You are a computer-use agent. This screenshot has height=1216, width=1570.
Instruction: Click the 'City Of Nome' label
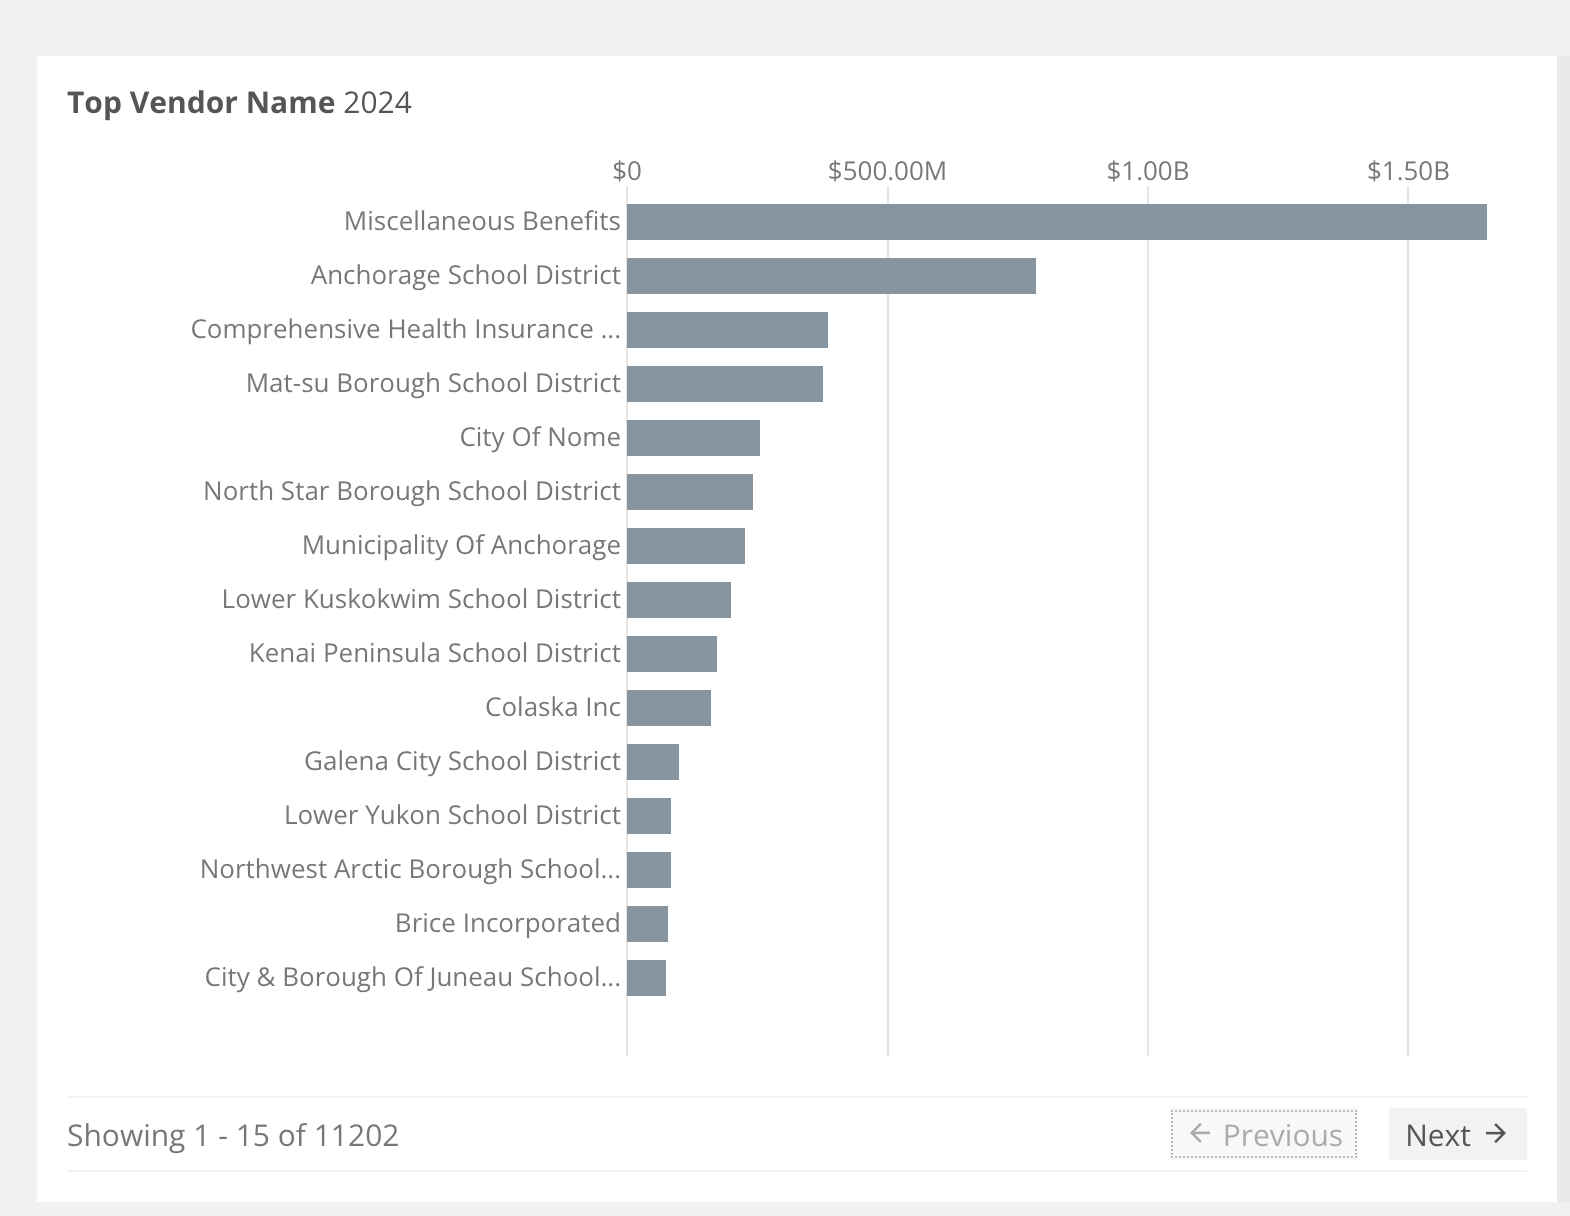pyautogui.click(x=540, y=437)
